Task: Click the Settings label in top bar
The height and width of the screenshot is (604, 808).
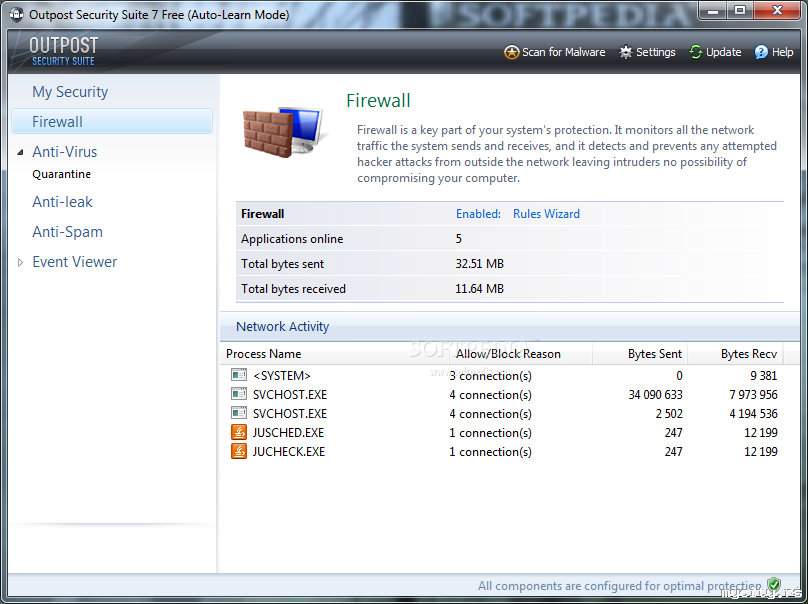Action: coord(655,52)
